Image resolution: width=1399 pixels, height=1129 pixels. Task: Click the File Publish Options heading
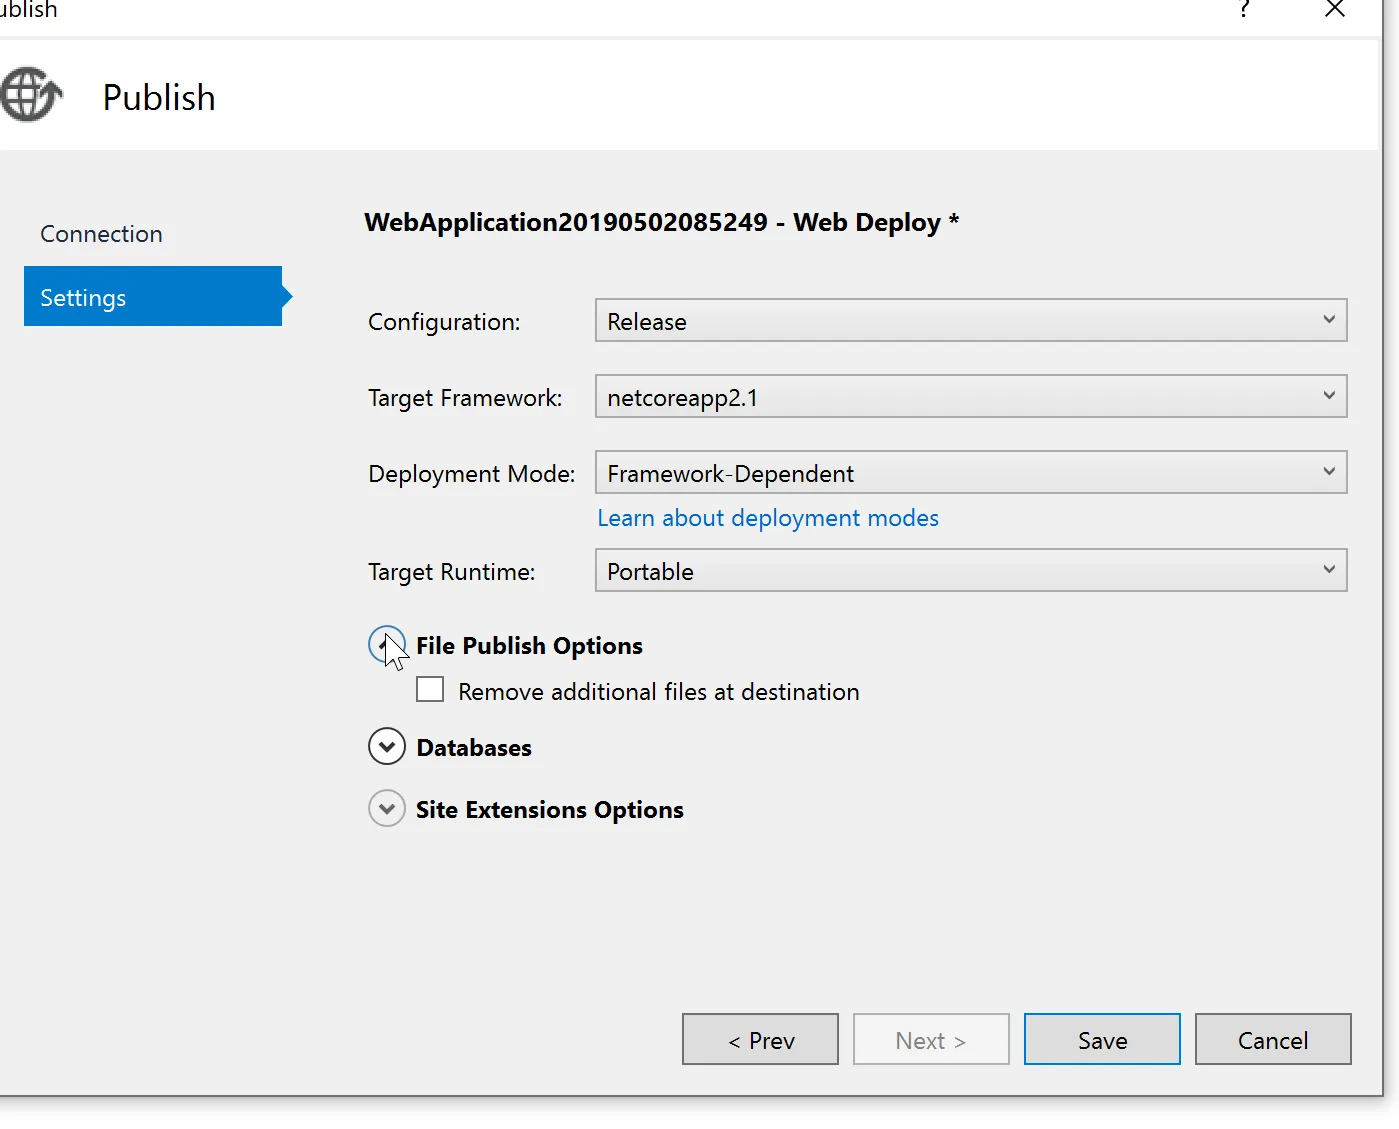(529, 646)
